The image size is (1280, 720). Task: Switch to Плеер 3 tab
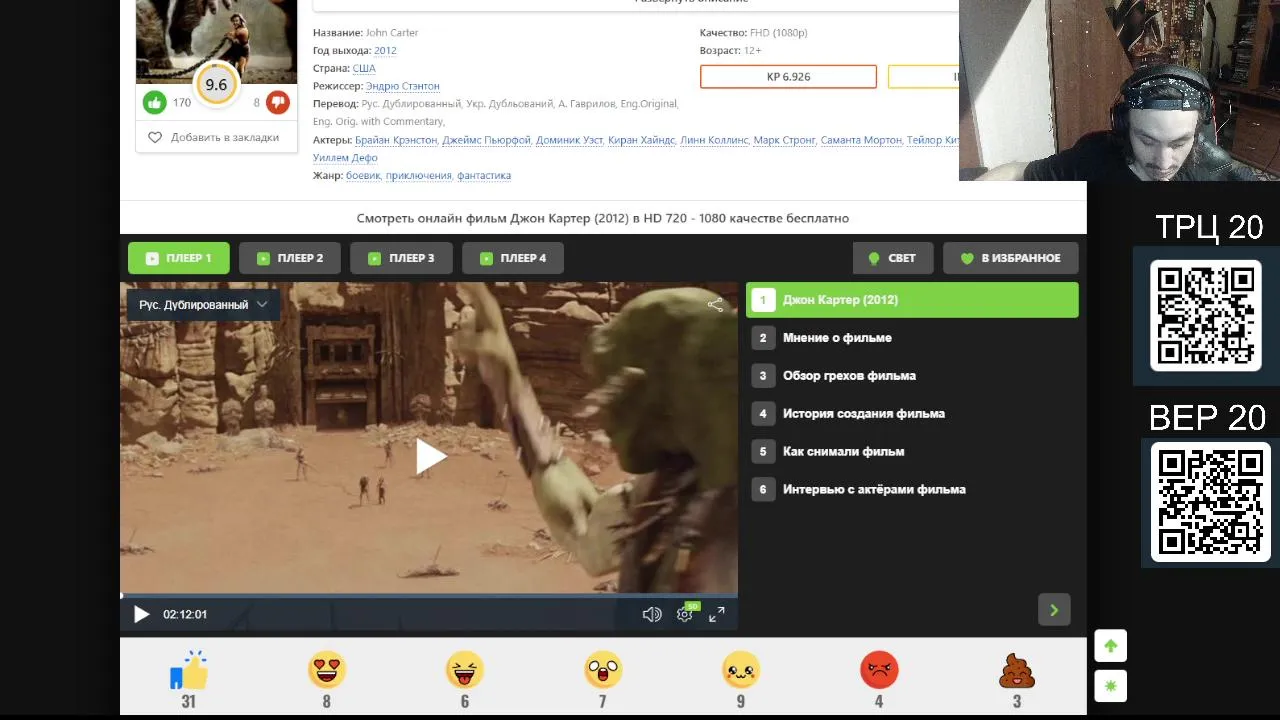(x=401, y=258)
